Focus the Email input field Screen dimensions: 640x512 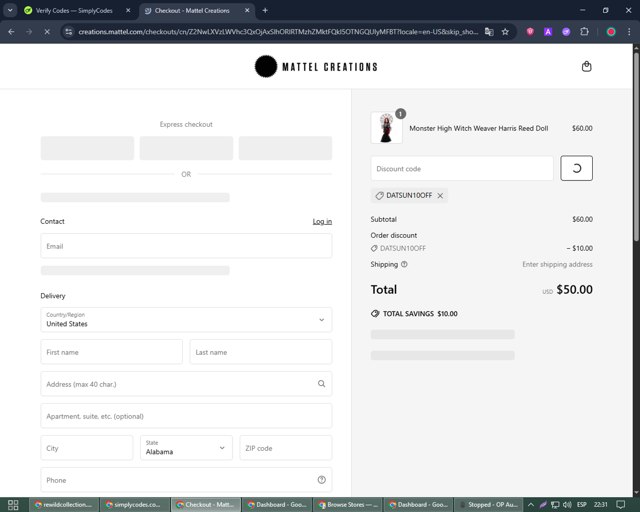tap(186, 246)
